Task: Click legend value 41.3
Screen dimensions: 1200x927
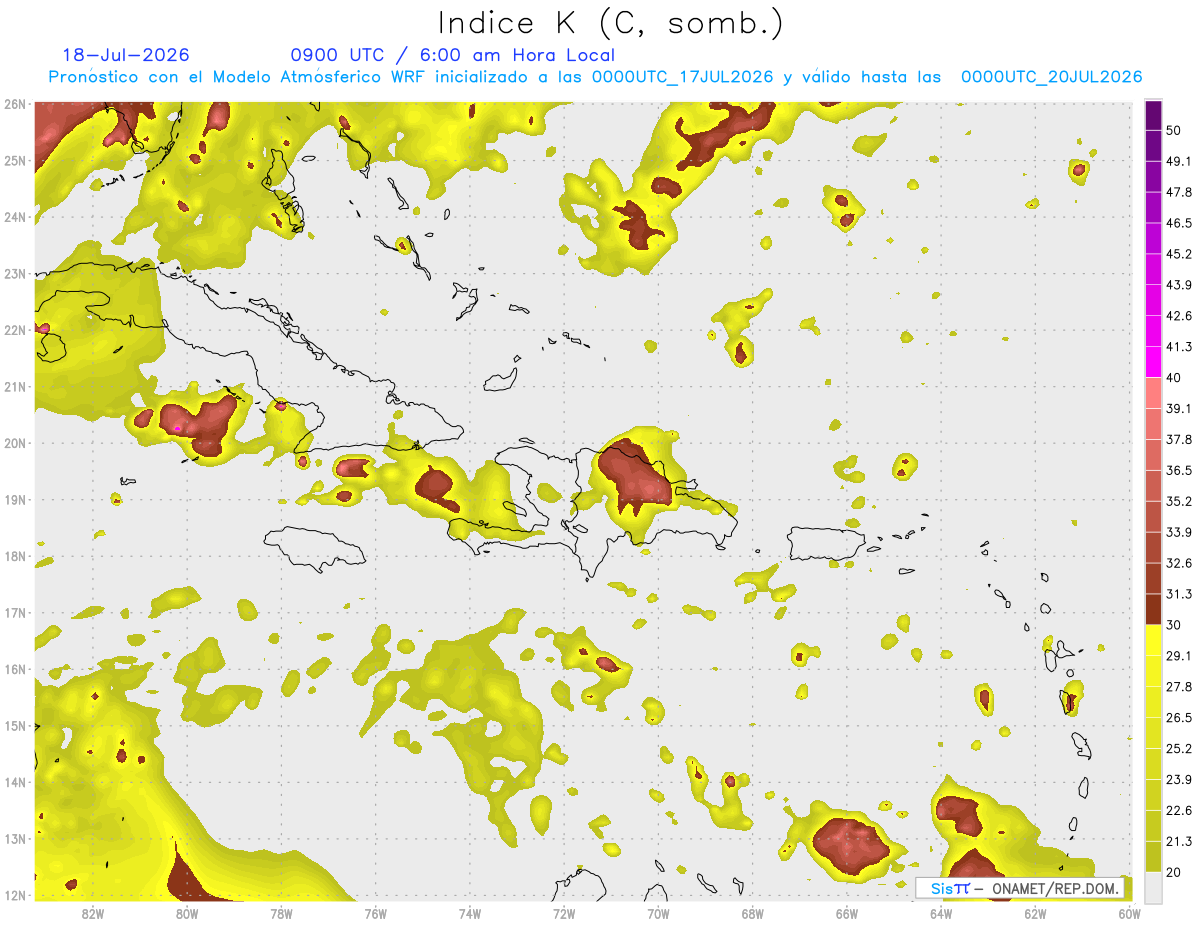Action: pyautogui.click(x=1178, y=347)
